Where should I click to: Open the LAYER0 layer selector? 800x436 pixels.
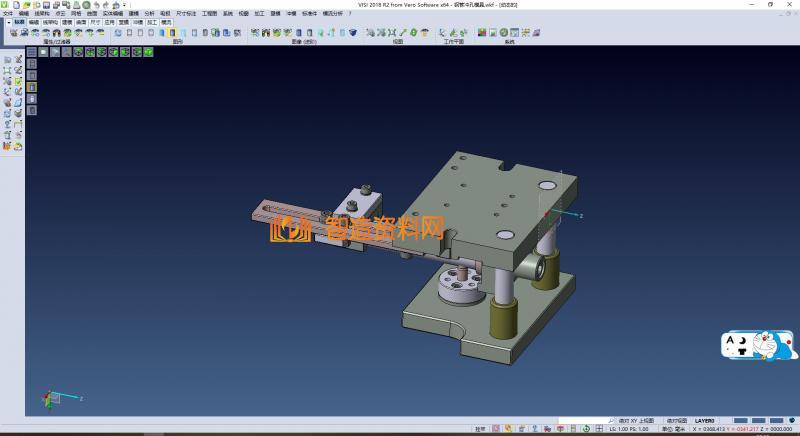coord(705,420)
